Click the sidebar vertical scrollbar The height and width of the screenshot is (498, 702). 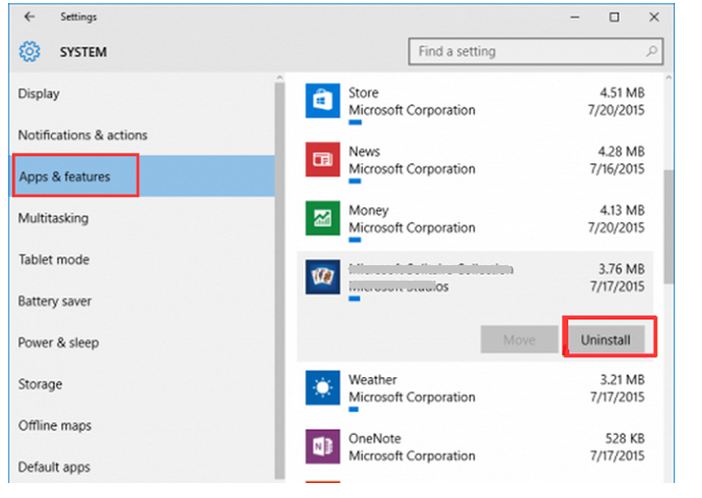click(x=280, y=281)
